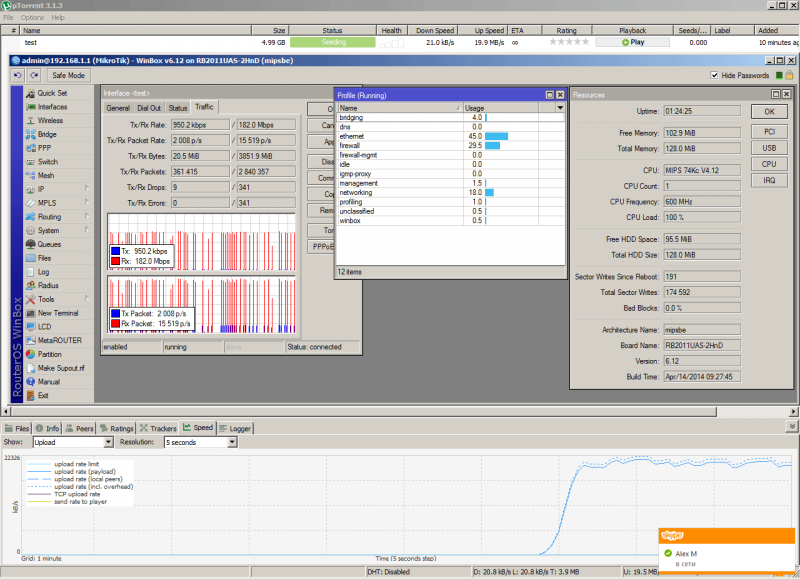Toggle the Safe Mode button

(x=69, y=76)
